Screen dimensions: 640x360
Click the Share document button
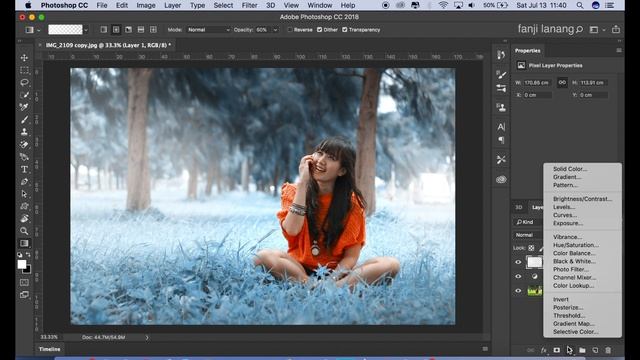pos(616,29)
